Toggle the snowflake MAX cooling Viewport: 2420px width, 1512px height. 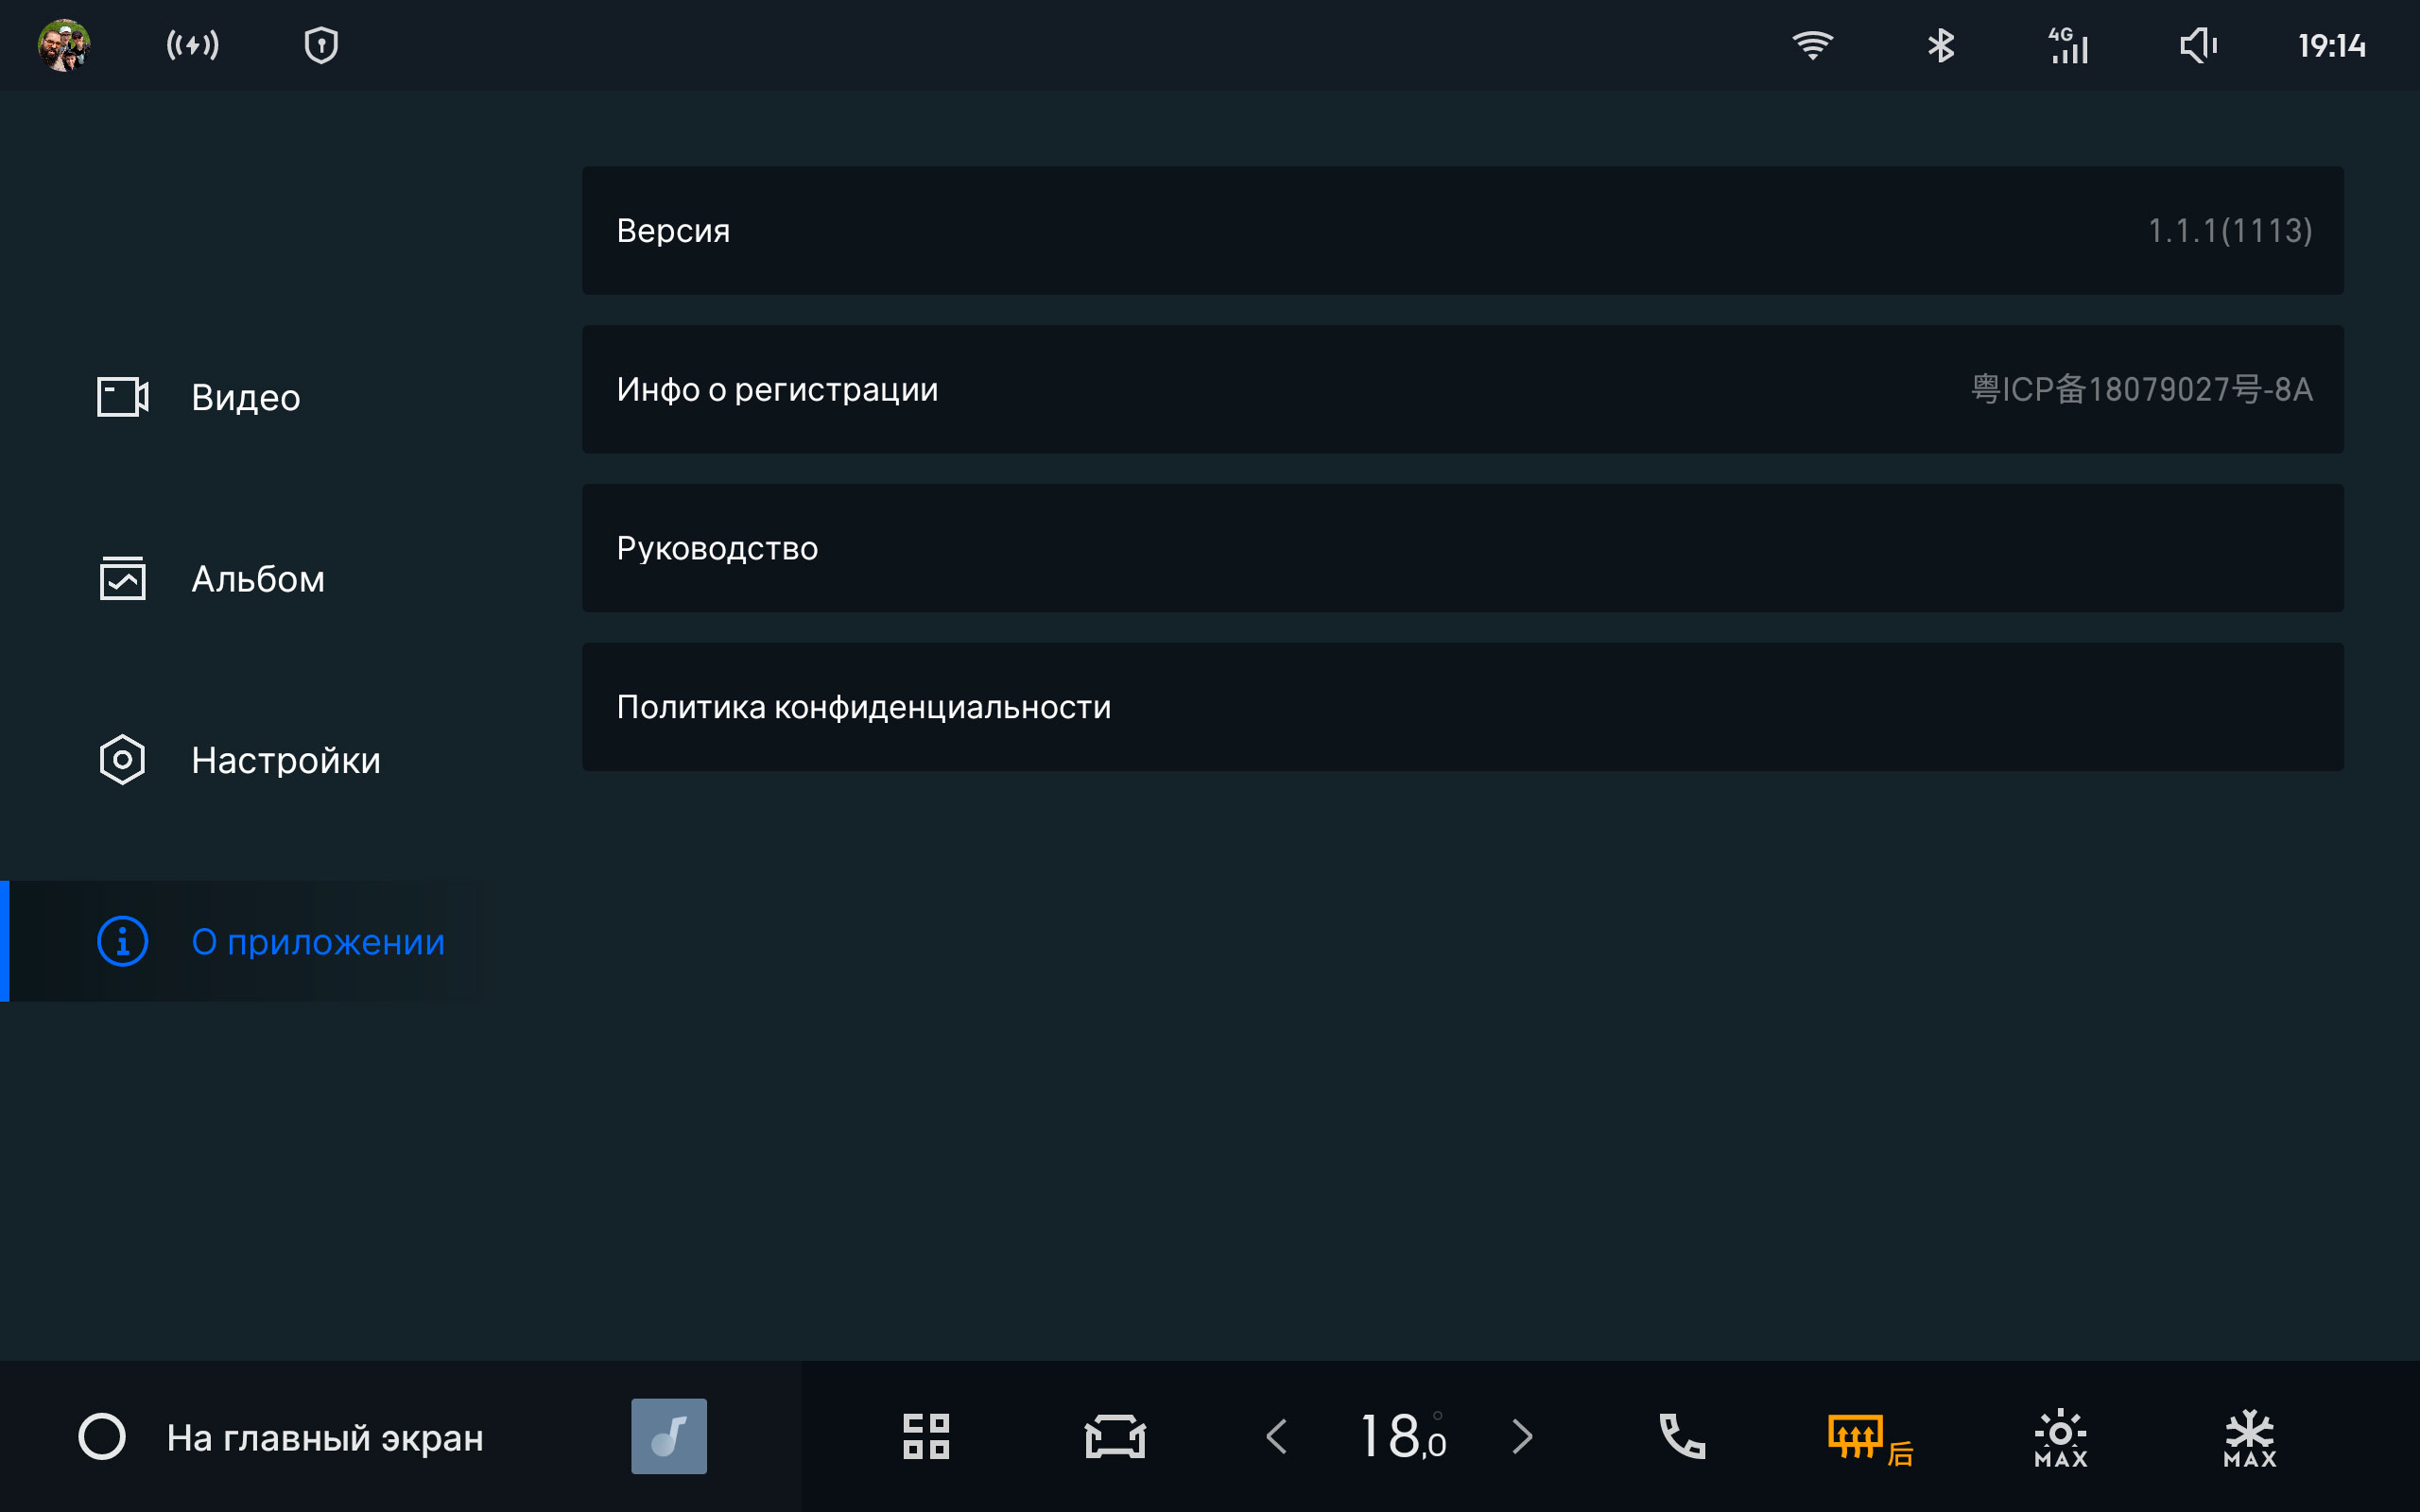[x=2249, y=1438]
